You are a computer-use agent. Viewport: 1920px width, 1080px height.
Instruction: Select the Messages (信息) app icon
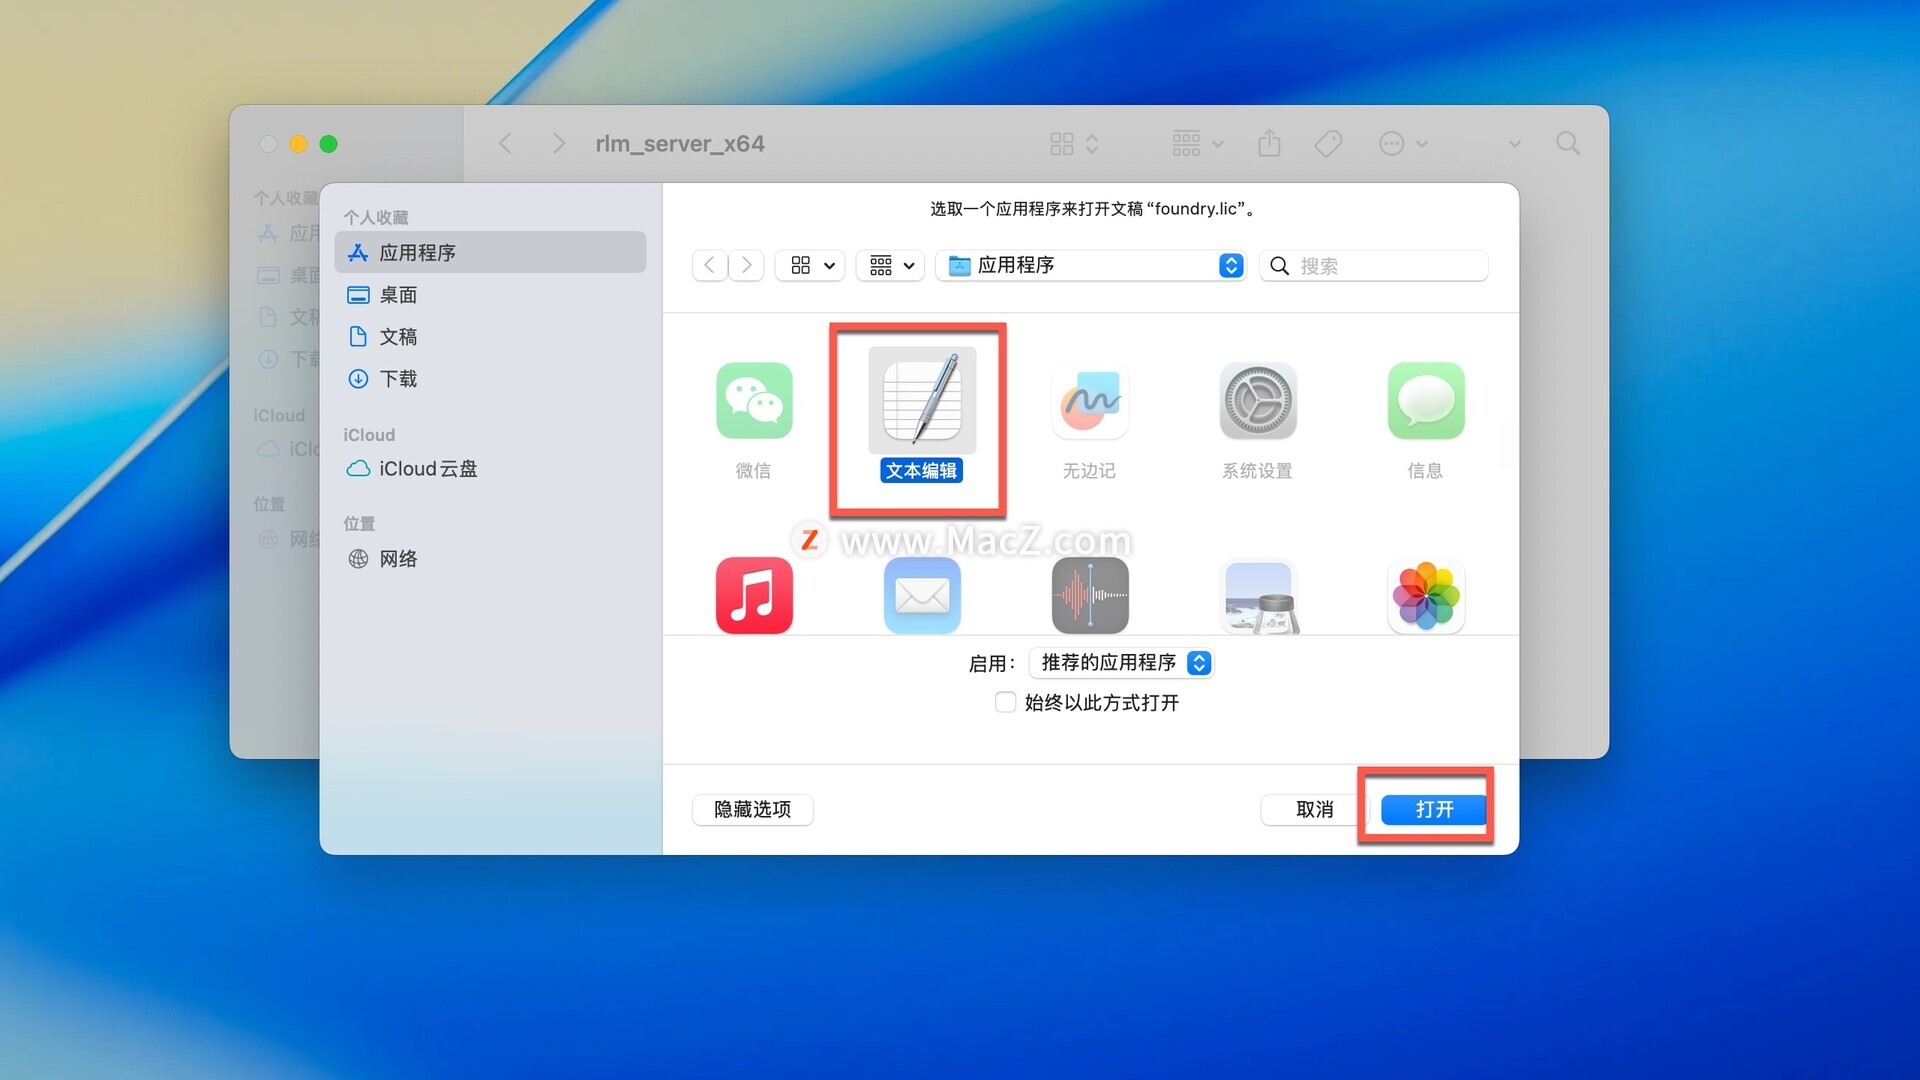coord(1426,401)
